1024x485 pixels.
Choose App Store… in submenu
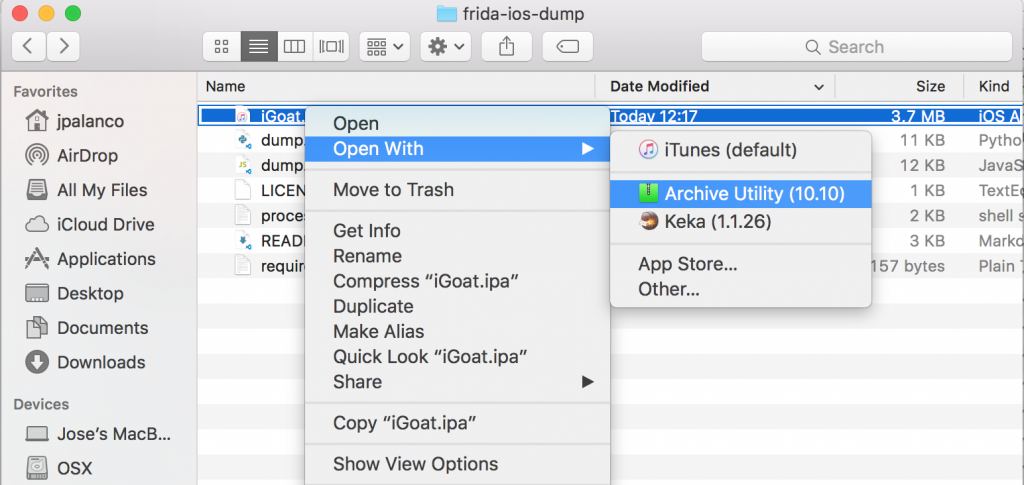(x=741, y=264)
